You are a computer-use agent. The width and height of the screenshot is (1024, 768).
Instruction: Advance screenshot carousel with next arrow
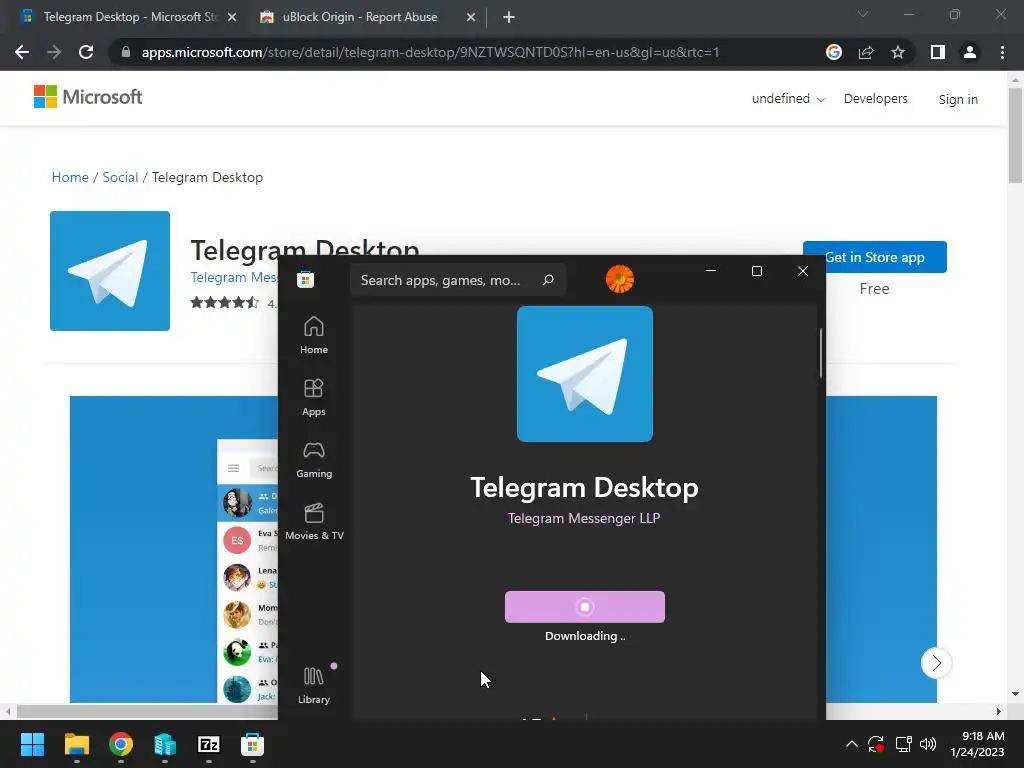click(x=936, y=663)
